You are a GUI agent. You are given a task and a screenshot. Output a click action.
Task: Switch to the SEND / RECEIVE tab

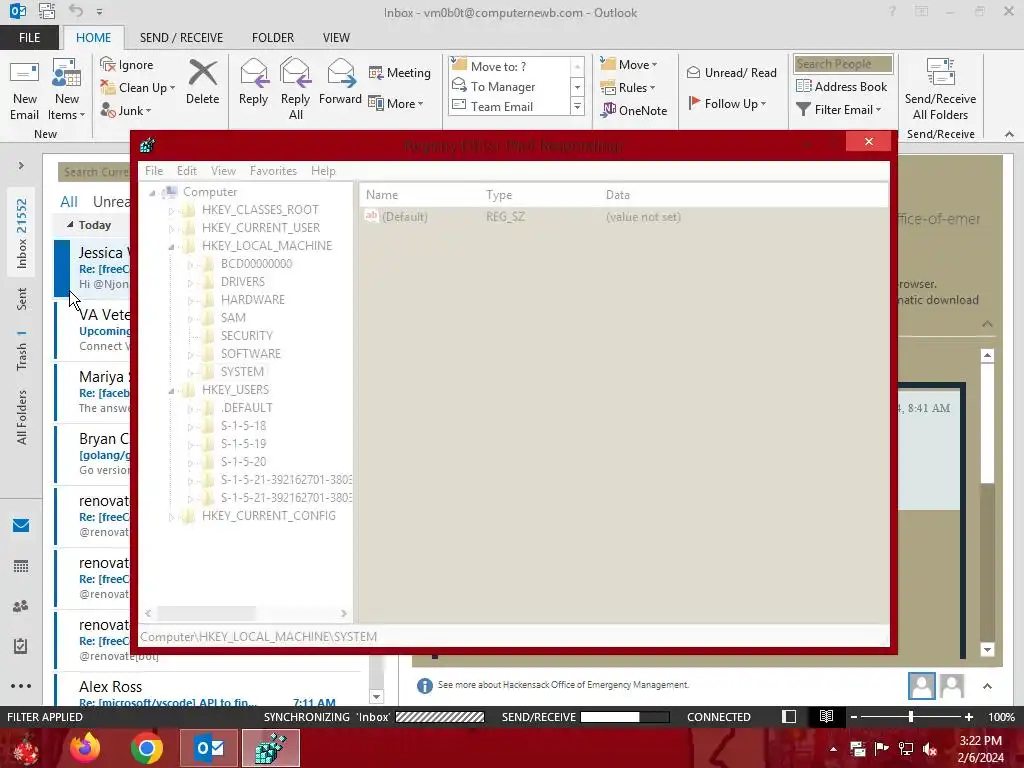182,37
